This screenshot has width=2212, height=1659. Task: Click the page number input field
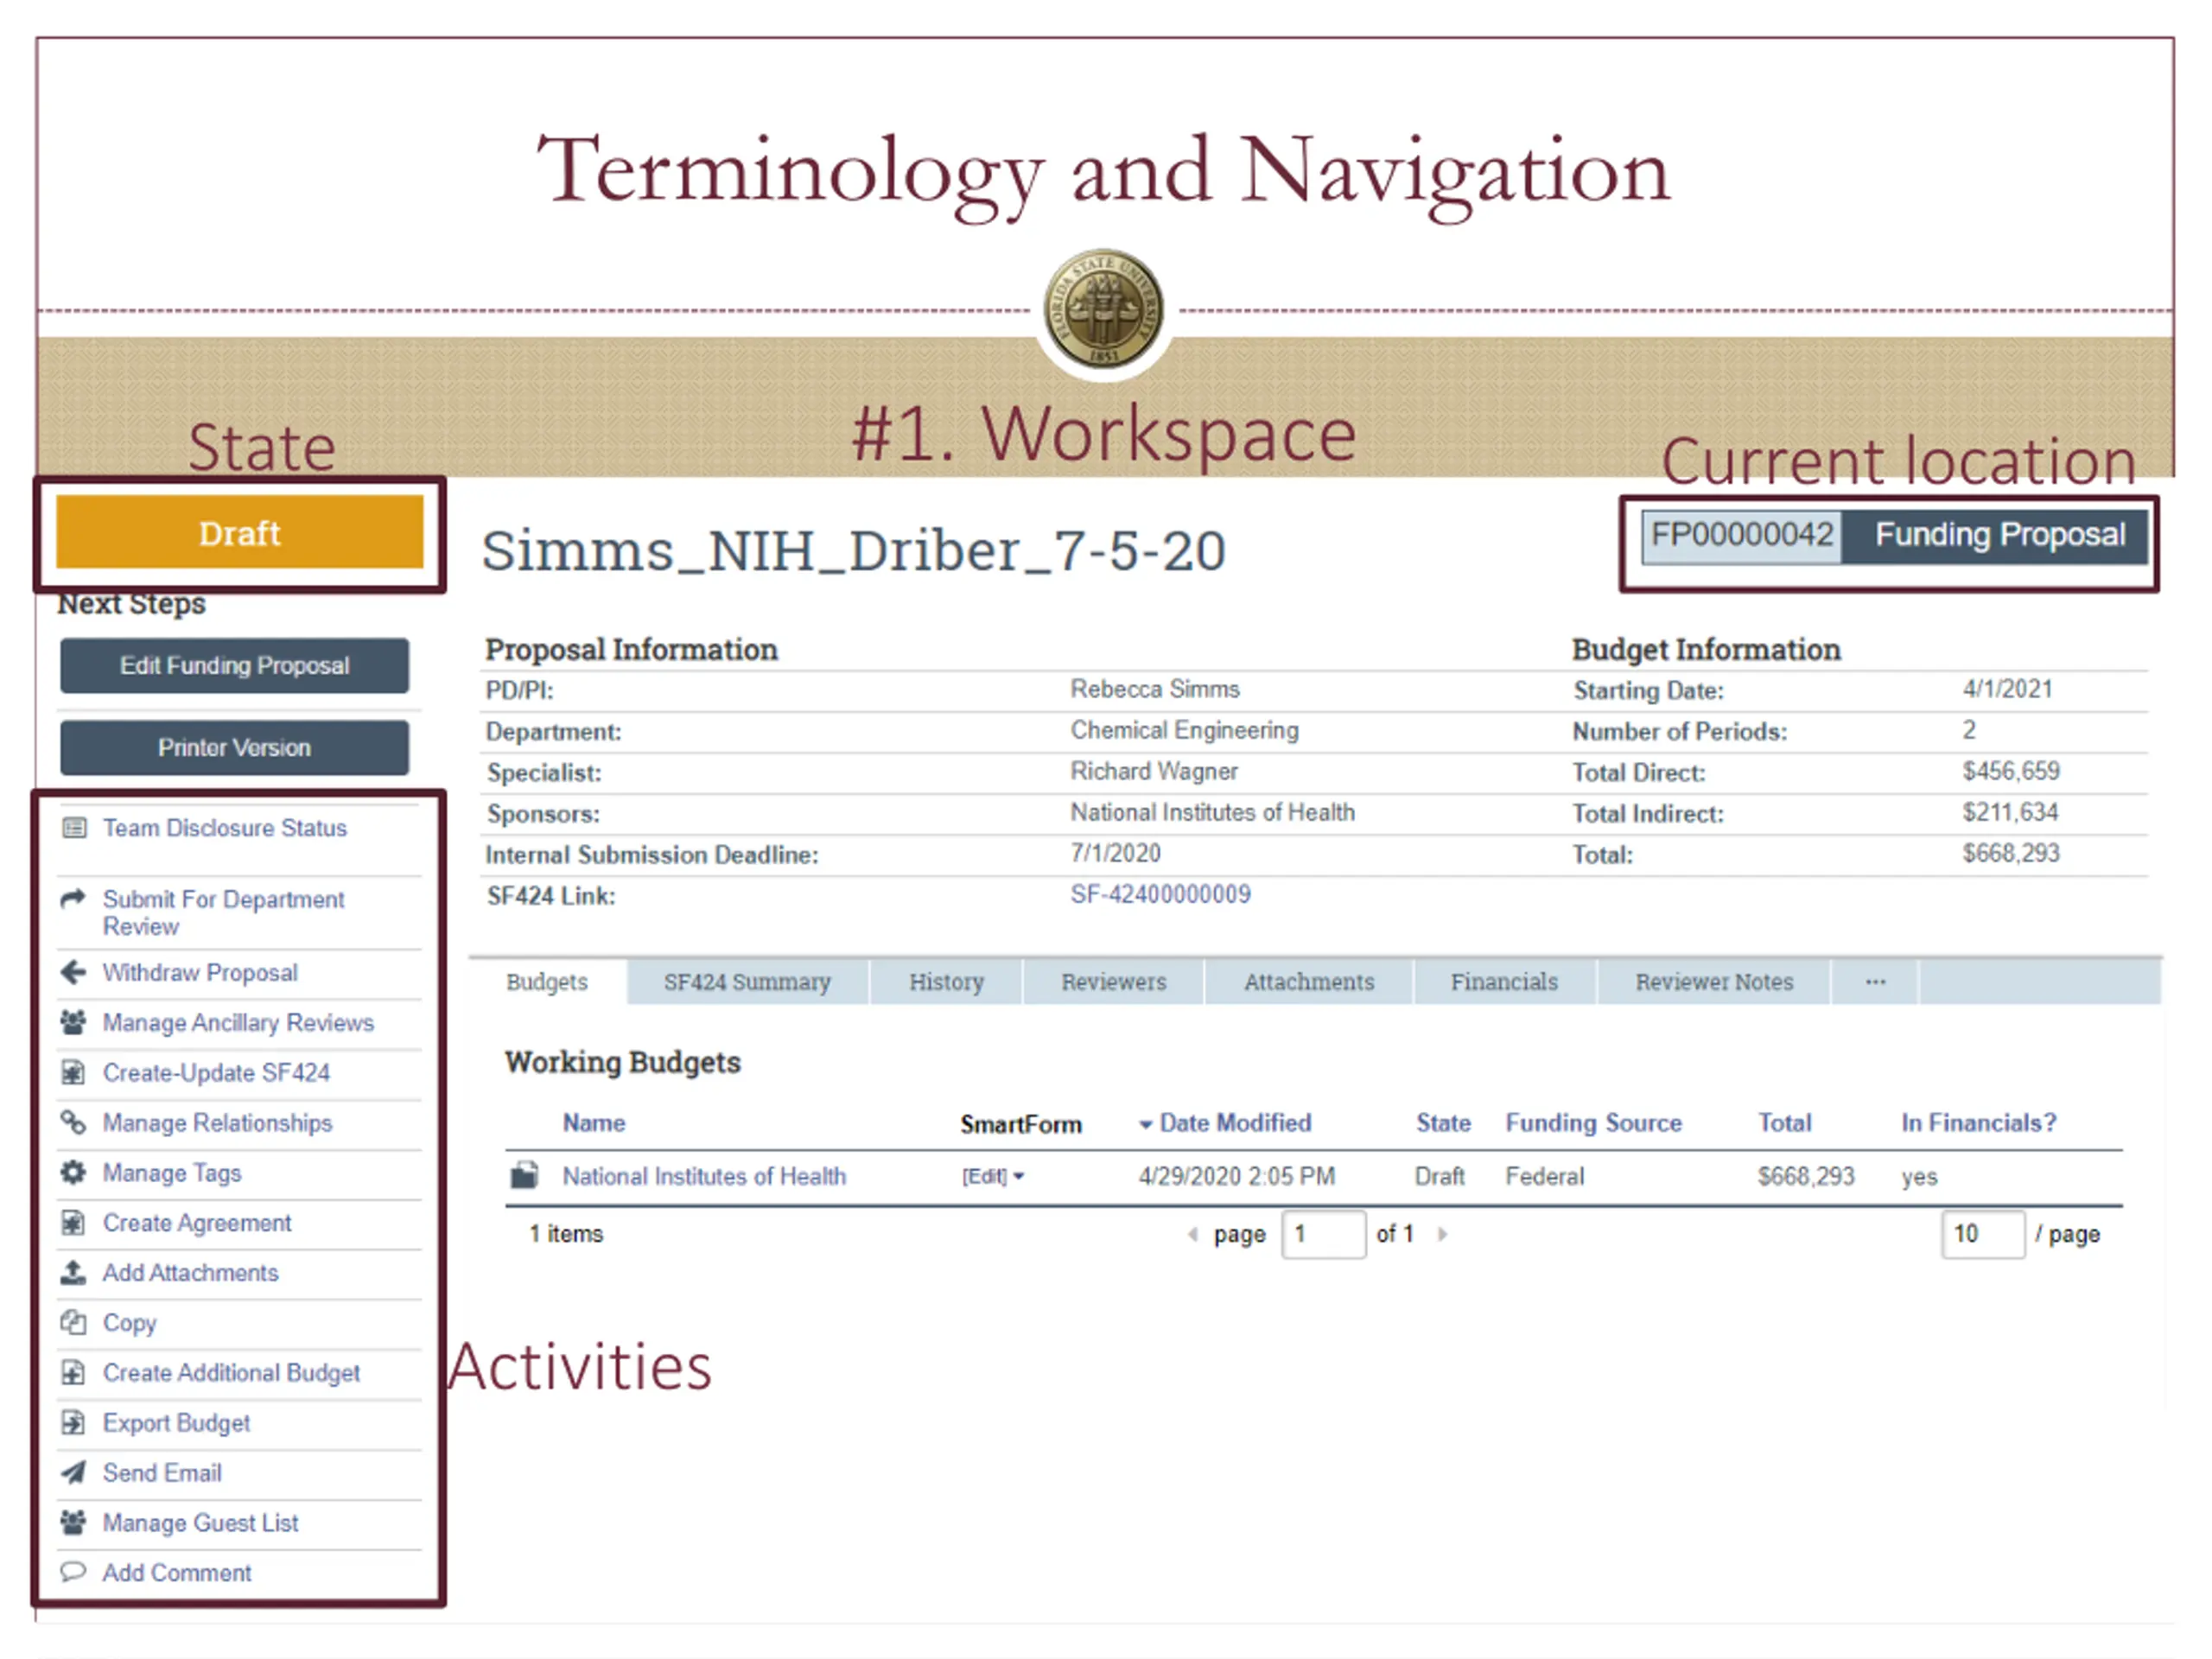[1323, 1234]
